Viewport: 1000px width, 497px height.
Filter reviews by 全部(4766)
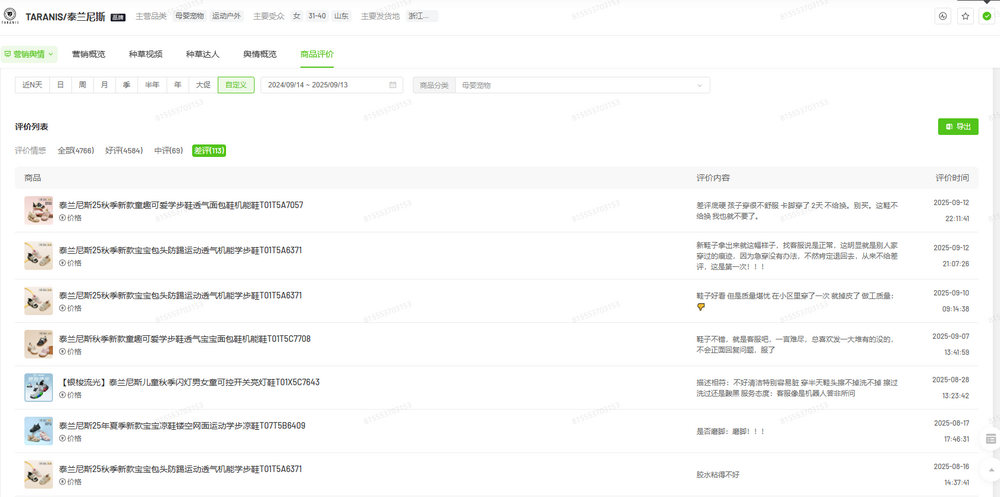pos(76,151)
